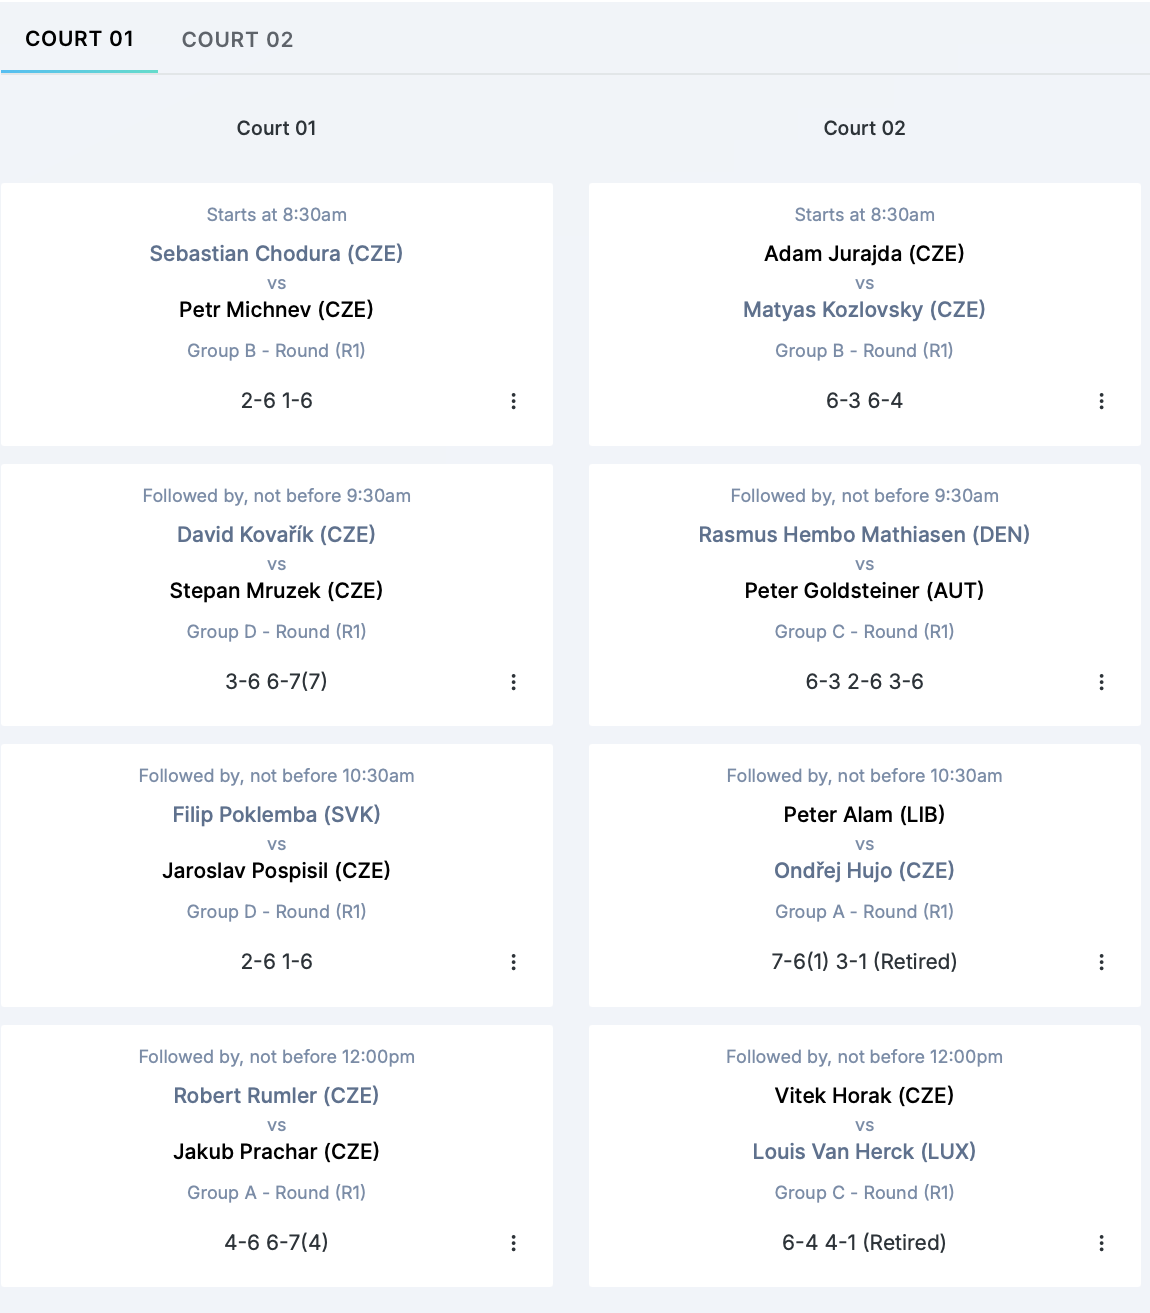Open Ondřej Hujo (CZE) player page
Image resolution: width=1150 pixels, height=1313 pixels.
tap(864, 871)
